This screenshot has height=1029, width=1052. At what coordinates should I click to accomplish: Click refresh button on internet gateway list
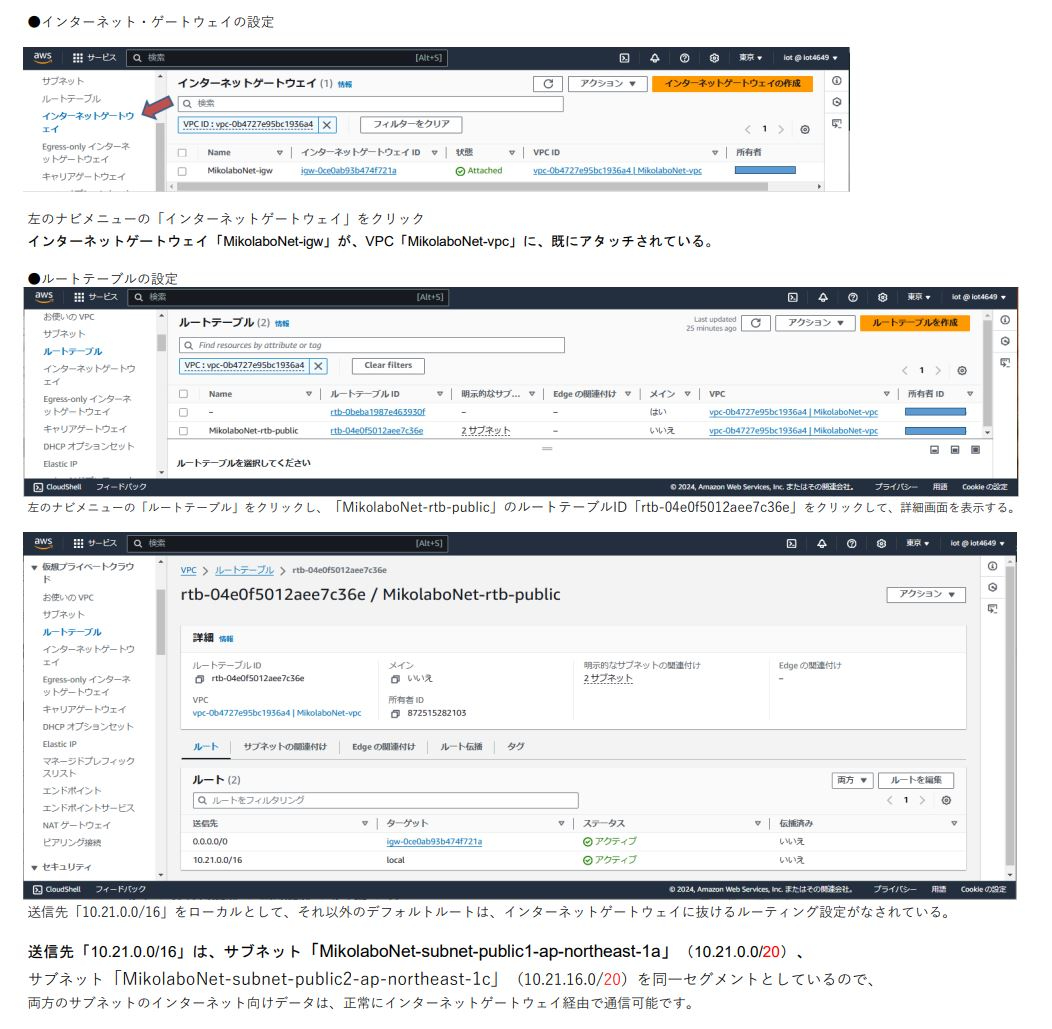[x=548, y=84]
